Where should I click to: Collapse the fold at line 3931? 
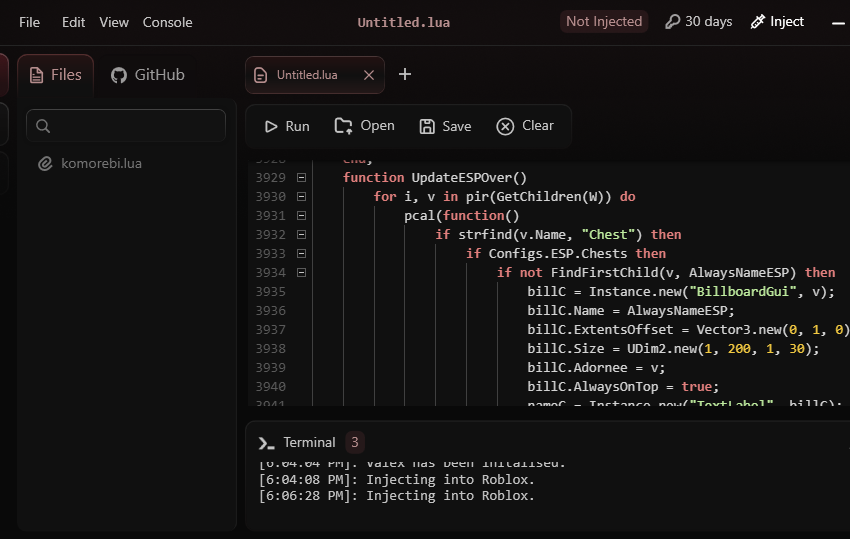(x=301, y=216)
